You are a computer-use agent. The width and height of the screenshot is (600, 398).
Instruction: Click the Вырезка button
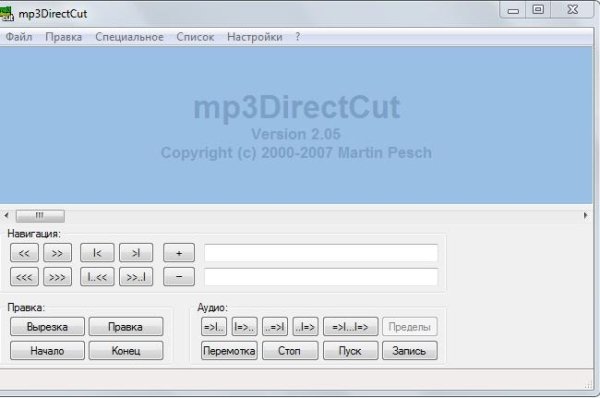(47, 327)
